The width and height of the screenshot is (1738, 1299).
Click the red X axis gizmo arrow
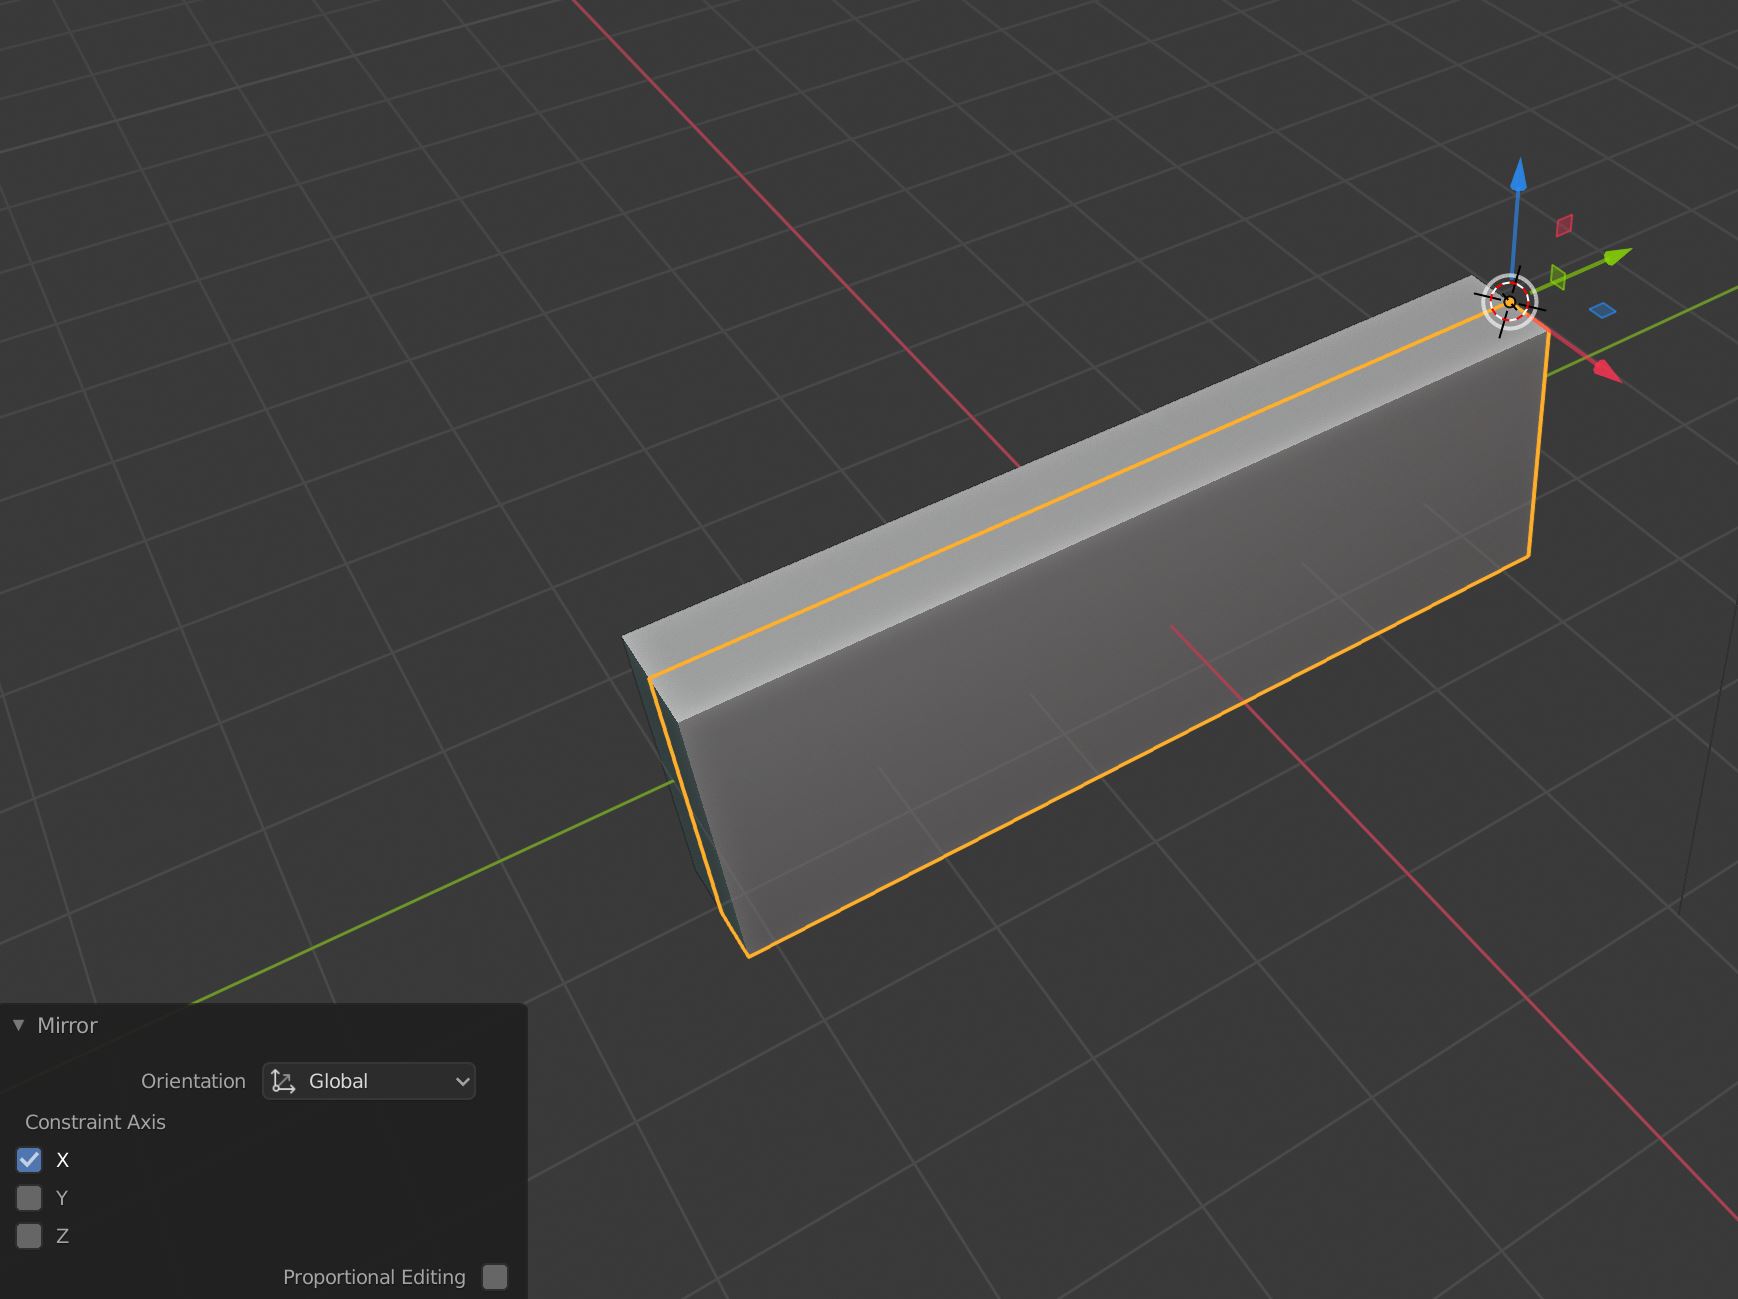pos(1606,371)
